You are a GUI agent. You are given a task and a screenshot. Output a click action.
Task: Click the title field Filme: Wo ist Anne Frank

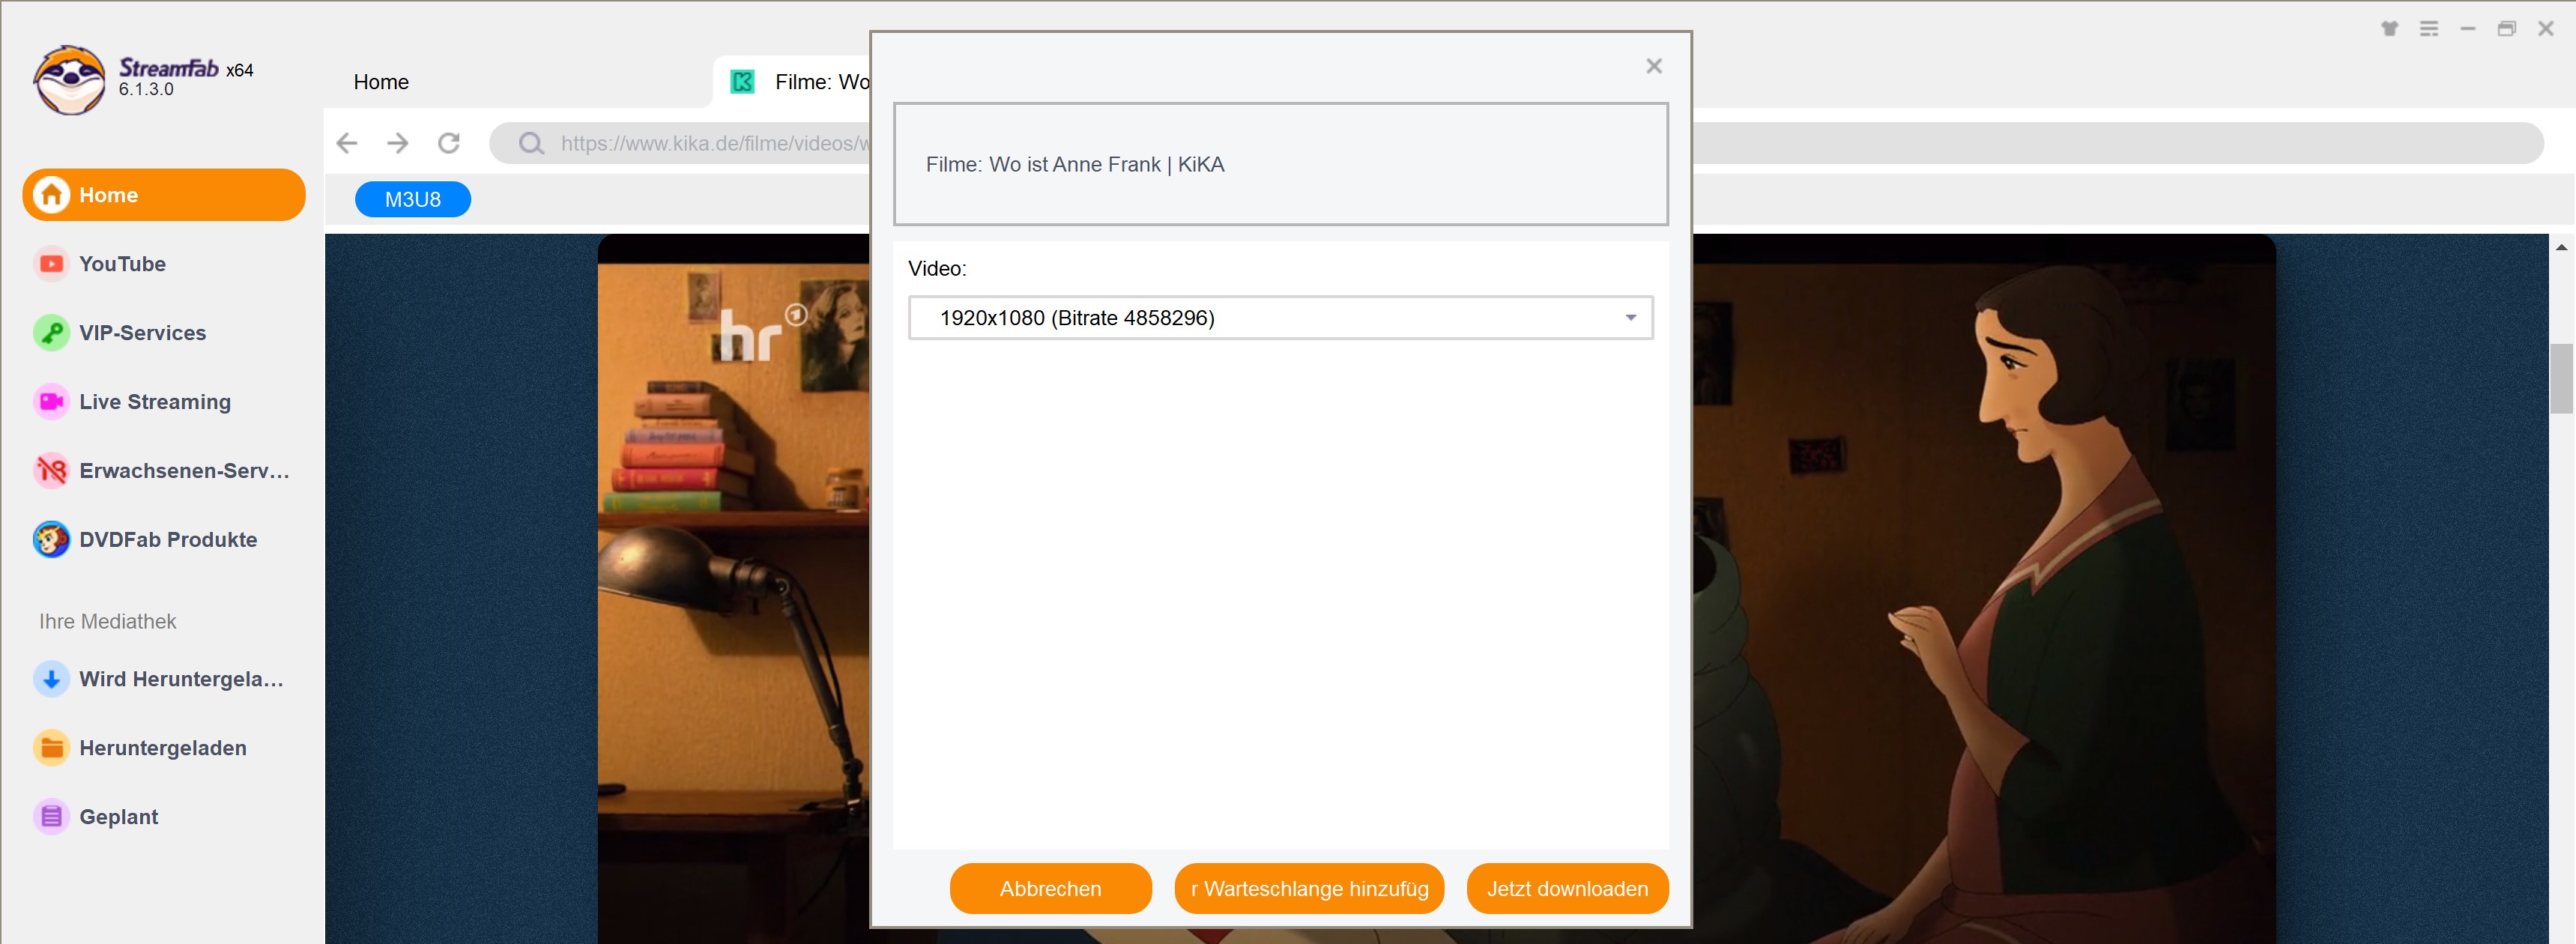click(1280, 164)
